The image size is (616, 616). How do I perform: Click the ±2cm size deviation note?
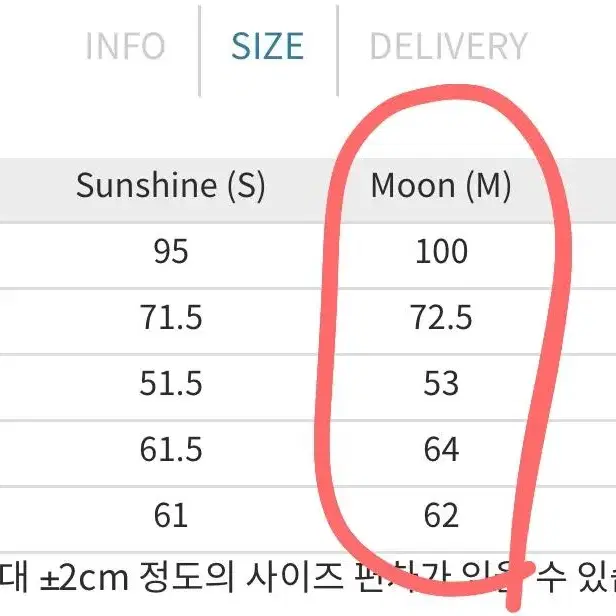coord(308,578)
